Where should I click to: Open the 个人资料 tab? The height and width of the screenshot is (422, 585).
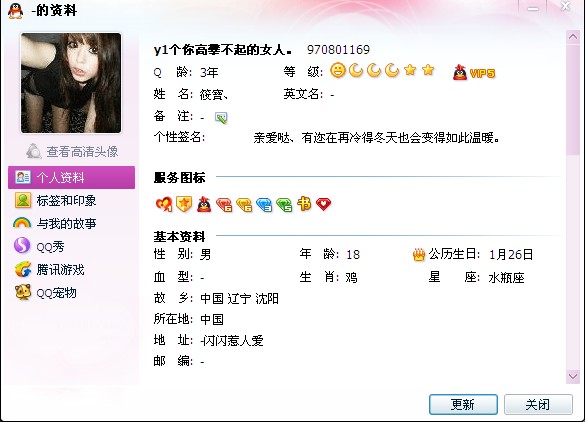click(x=71, y=178)
